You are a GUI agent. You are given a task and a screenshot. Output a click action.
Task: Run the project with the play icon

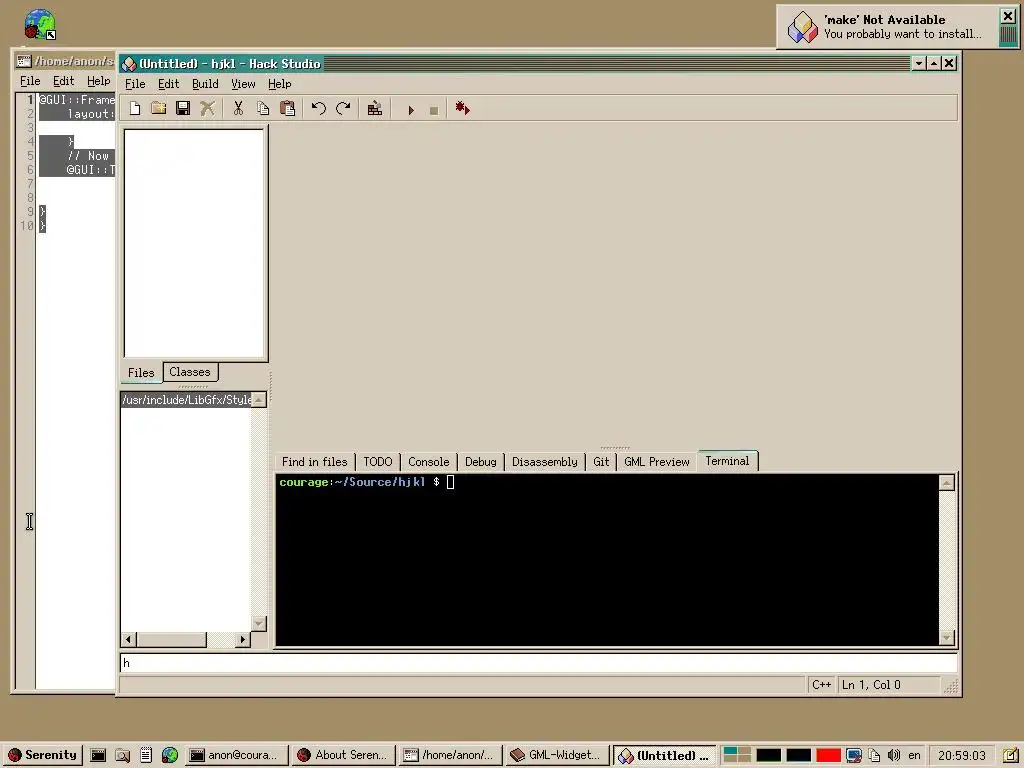click(x=411, y=110)
